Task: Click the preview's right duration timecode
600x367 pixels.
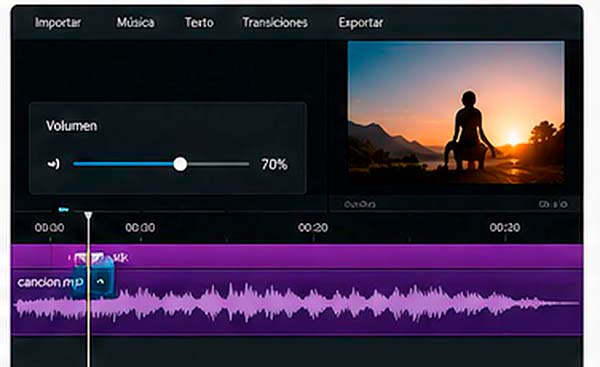Action: tap(553, 204)
